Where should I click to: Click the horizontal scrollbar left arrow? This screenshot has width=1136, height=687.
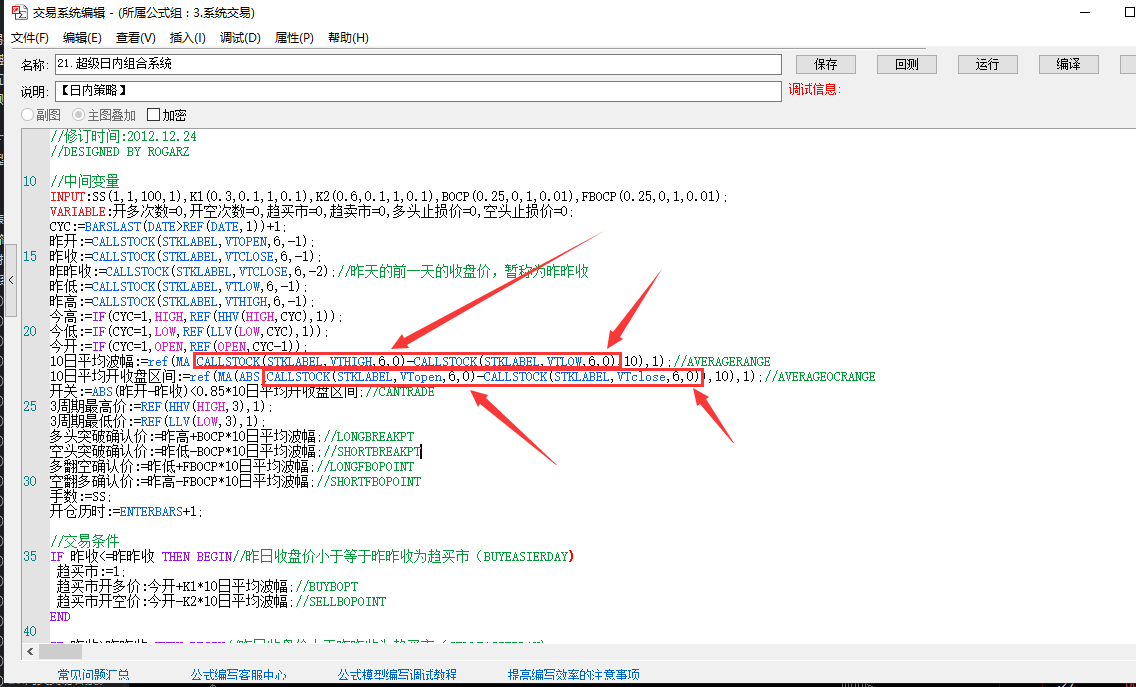(30, 651)
